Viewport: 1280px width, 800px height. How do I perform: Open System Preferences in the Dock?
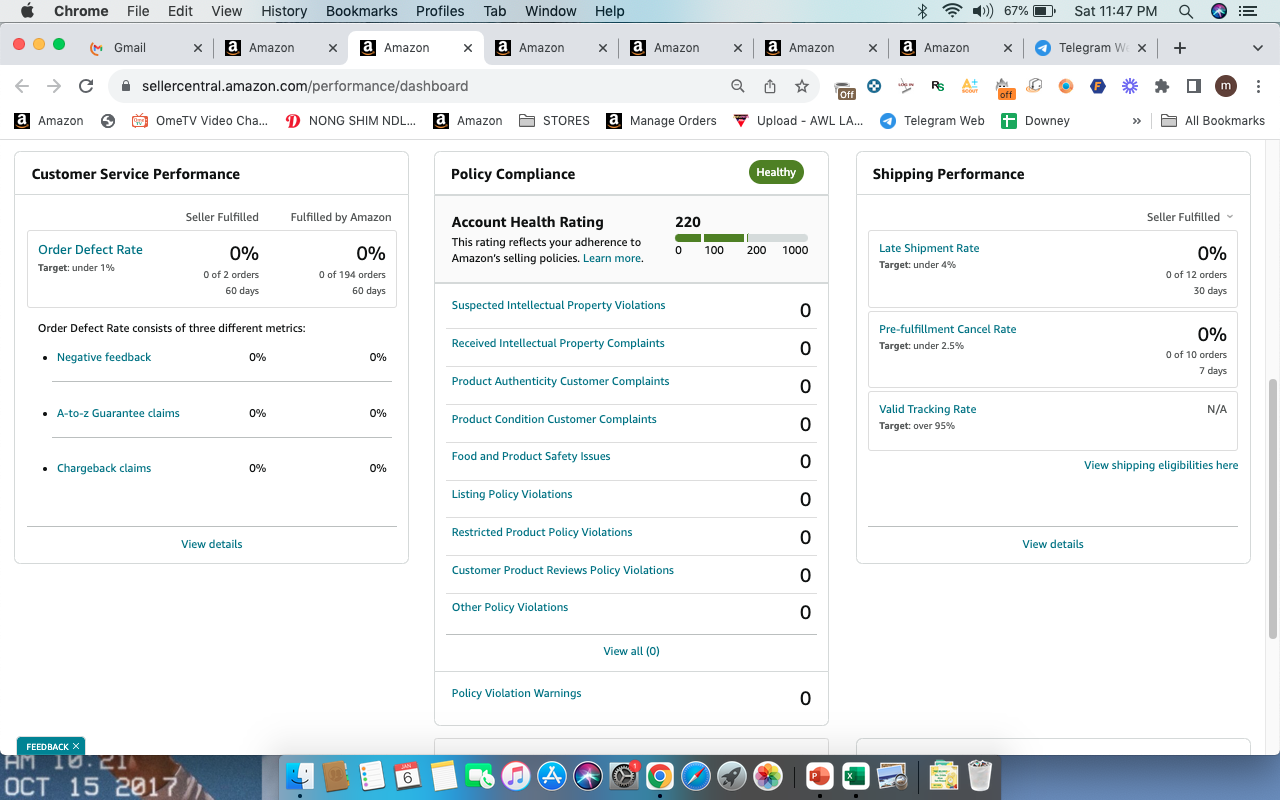pos(624,775)
